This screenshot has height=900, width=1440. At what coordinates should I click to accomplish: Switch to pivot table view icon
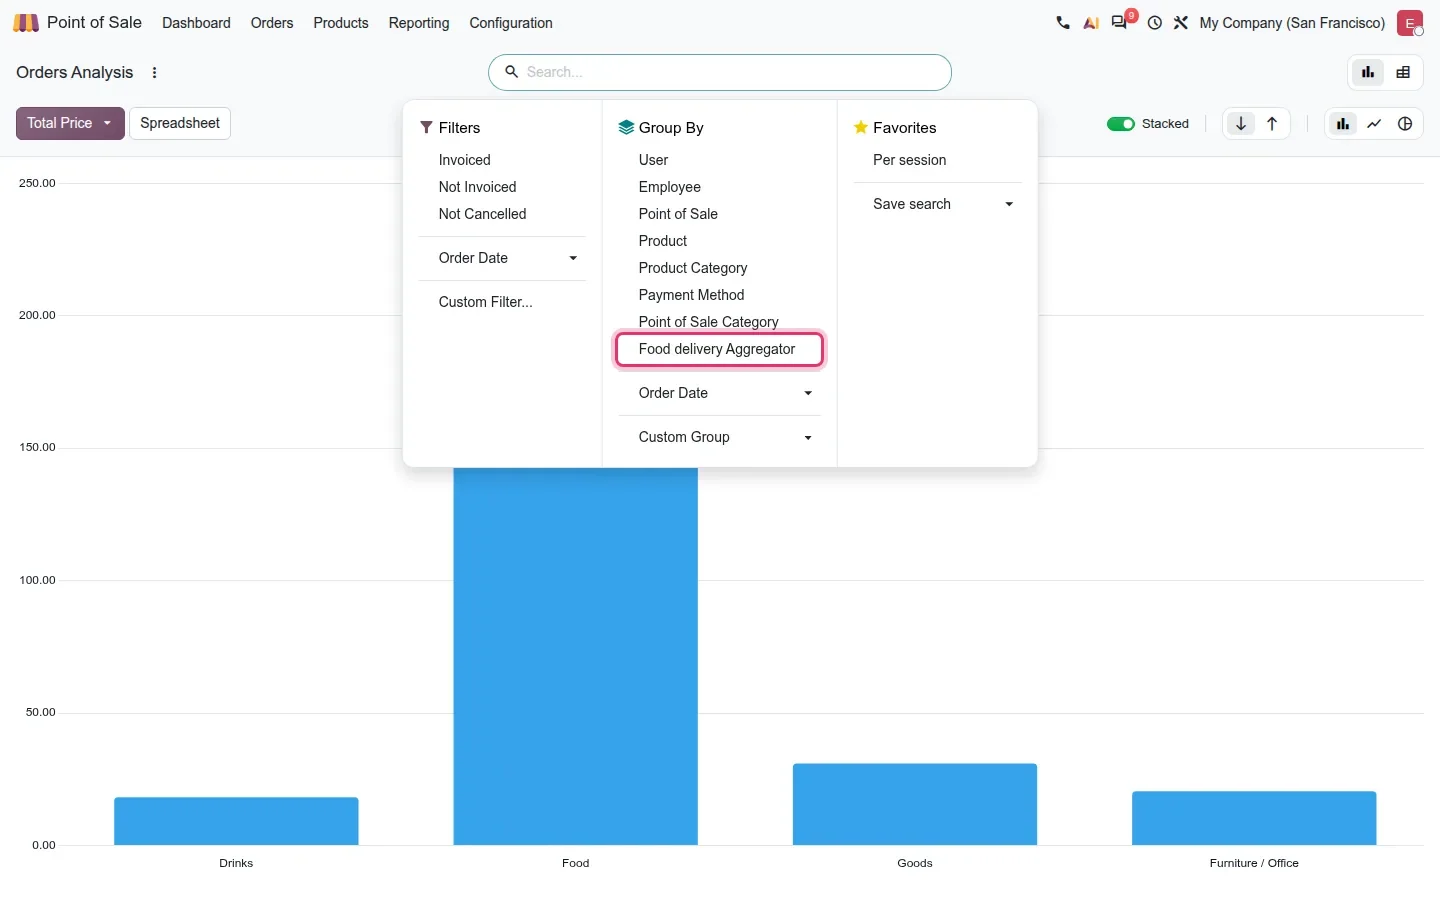[1403, 72]
